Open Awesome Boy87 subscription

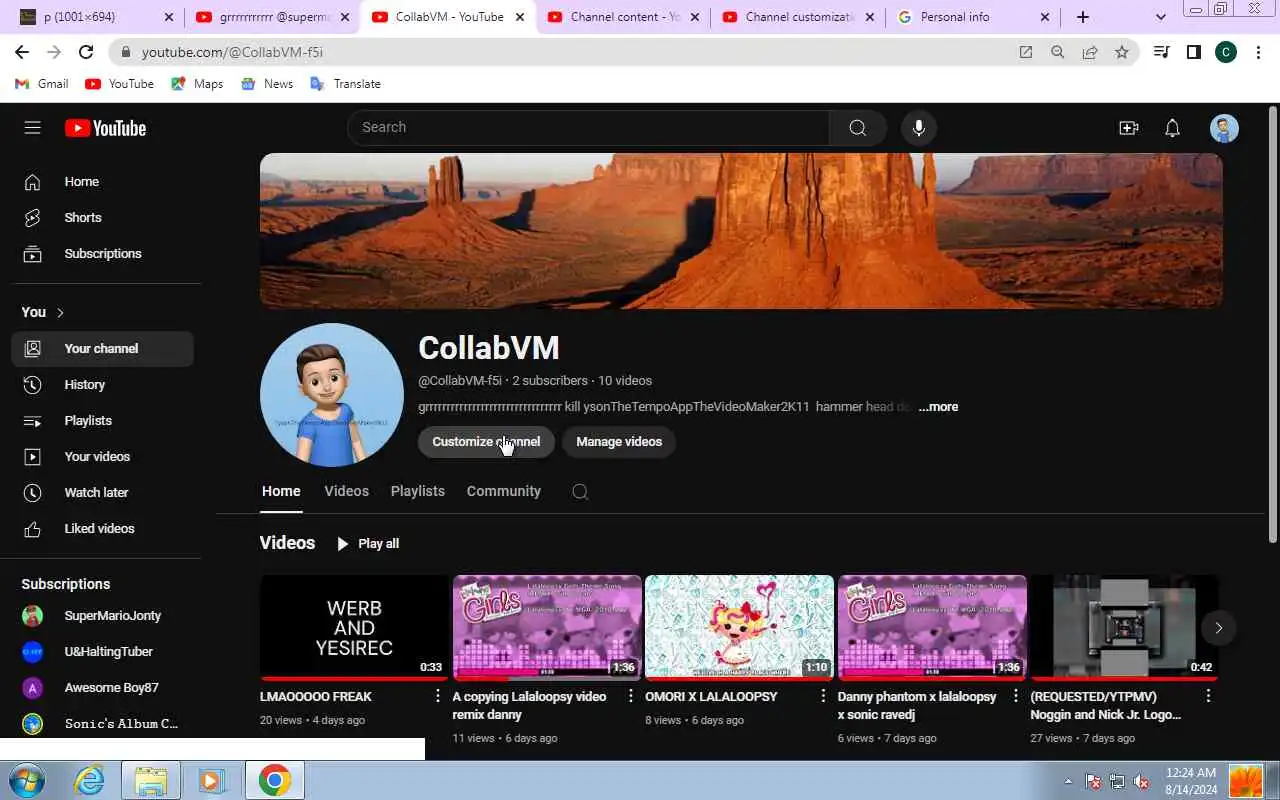click(x=102, y=688)
